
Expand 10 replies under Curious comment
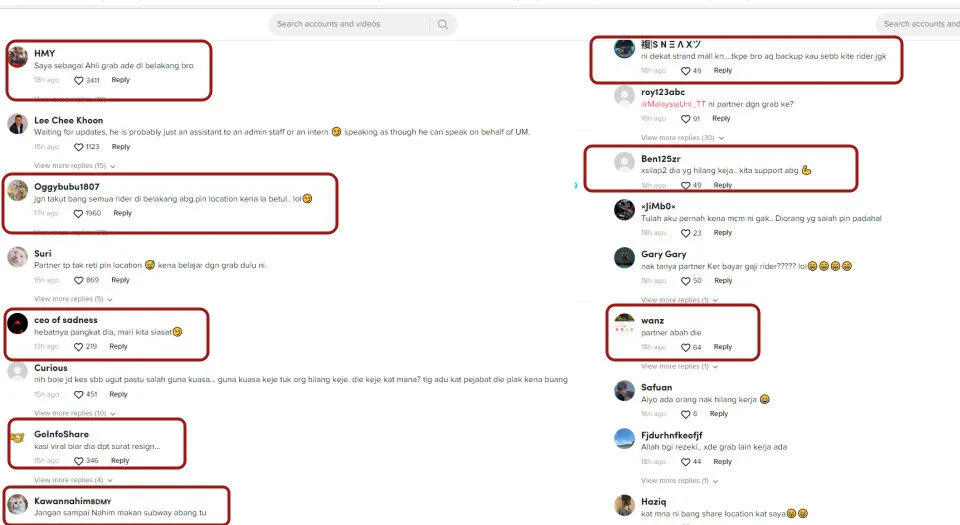75,414
